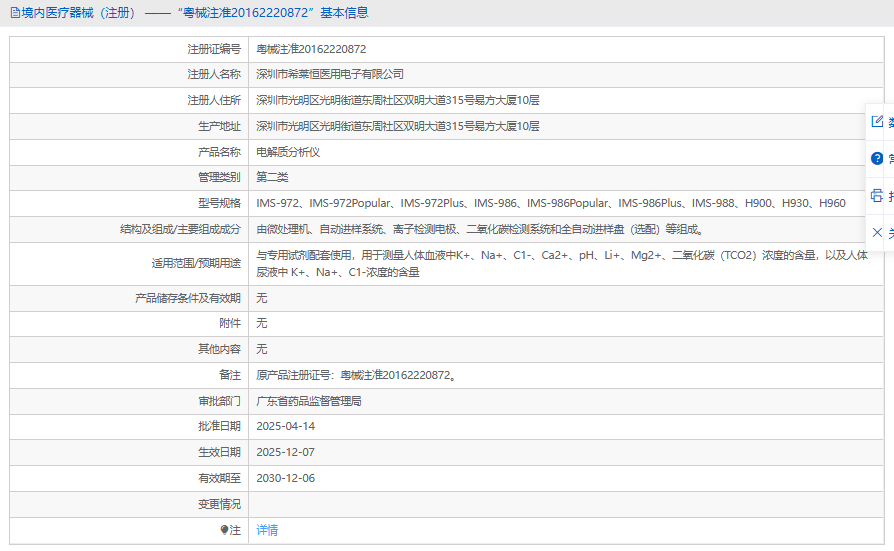Select product name 电解质分析仪
The image size is (894, 551).
288,152
